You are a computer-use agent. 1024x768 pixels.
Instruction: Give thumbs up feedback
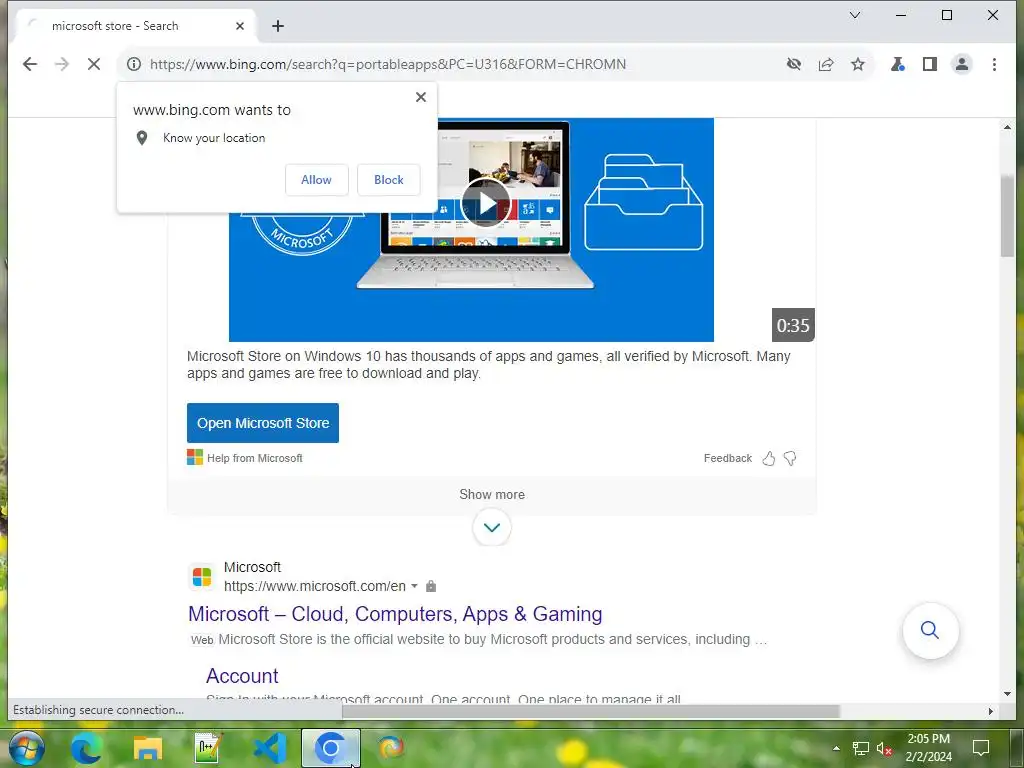769,458
